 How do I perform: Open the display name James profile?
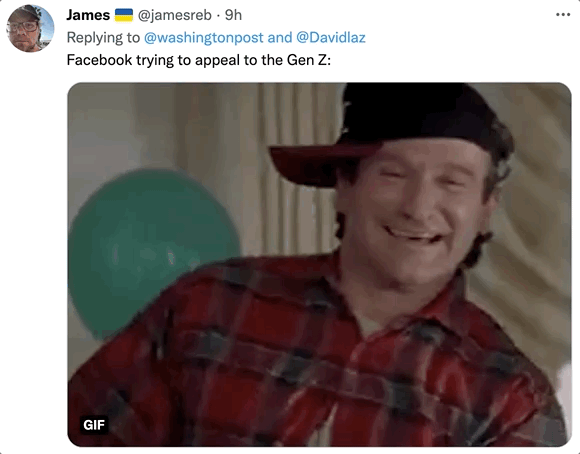(88, 15)
